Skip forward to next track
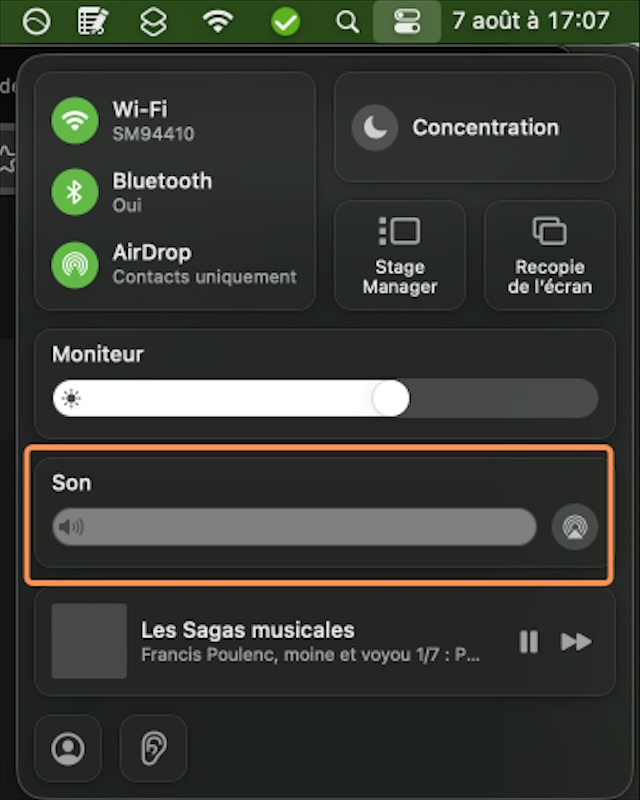 click(576, 642)
